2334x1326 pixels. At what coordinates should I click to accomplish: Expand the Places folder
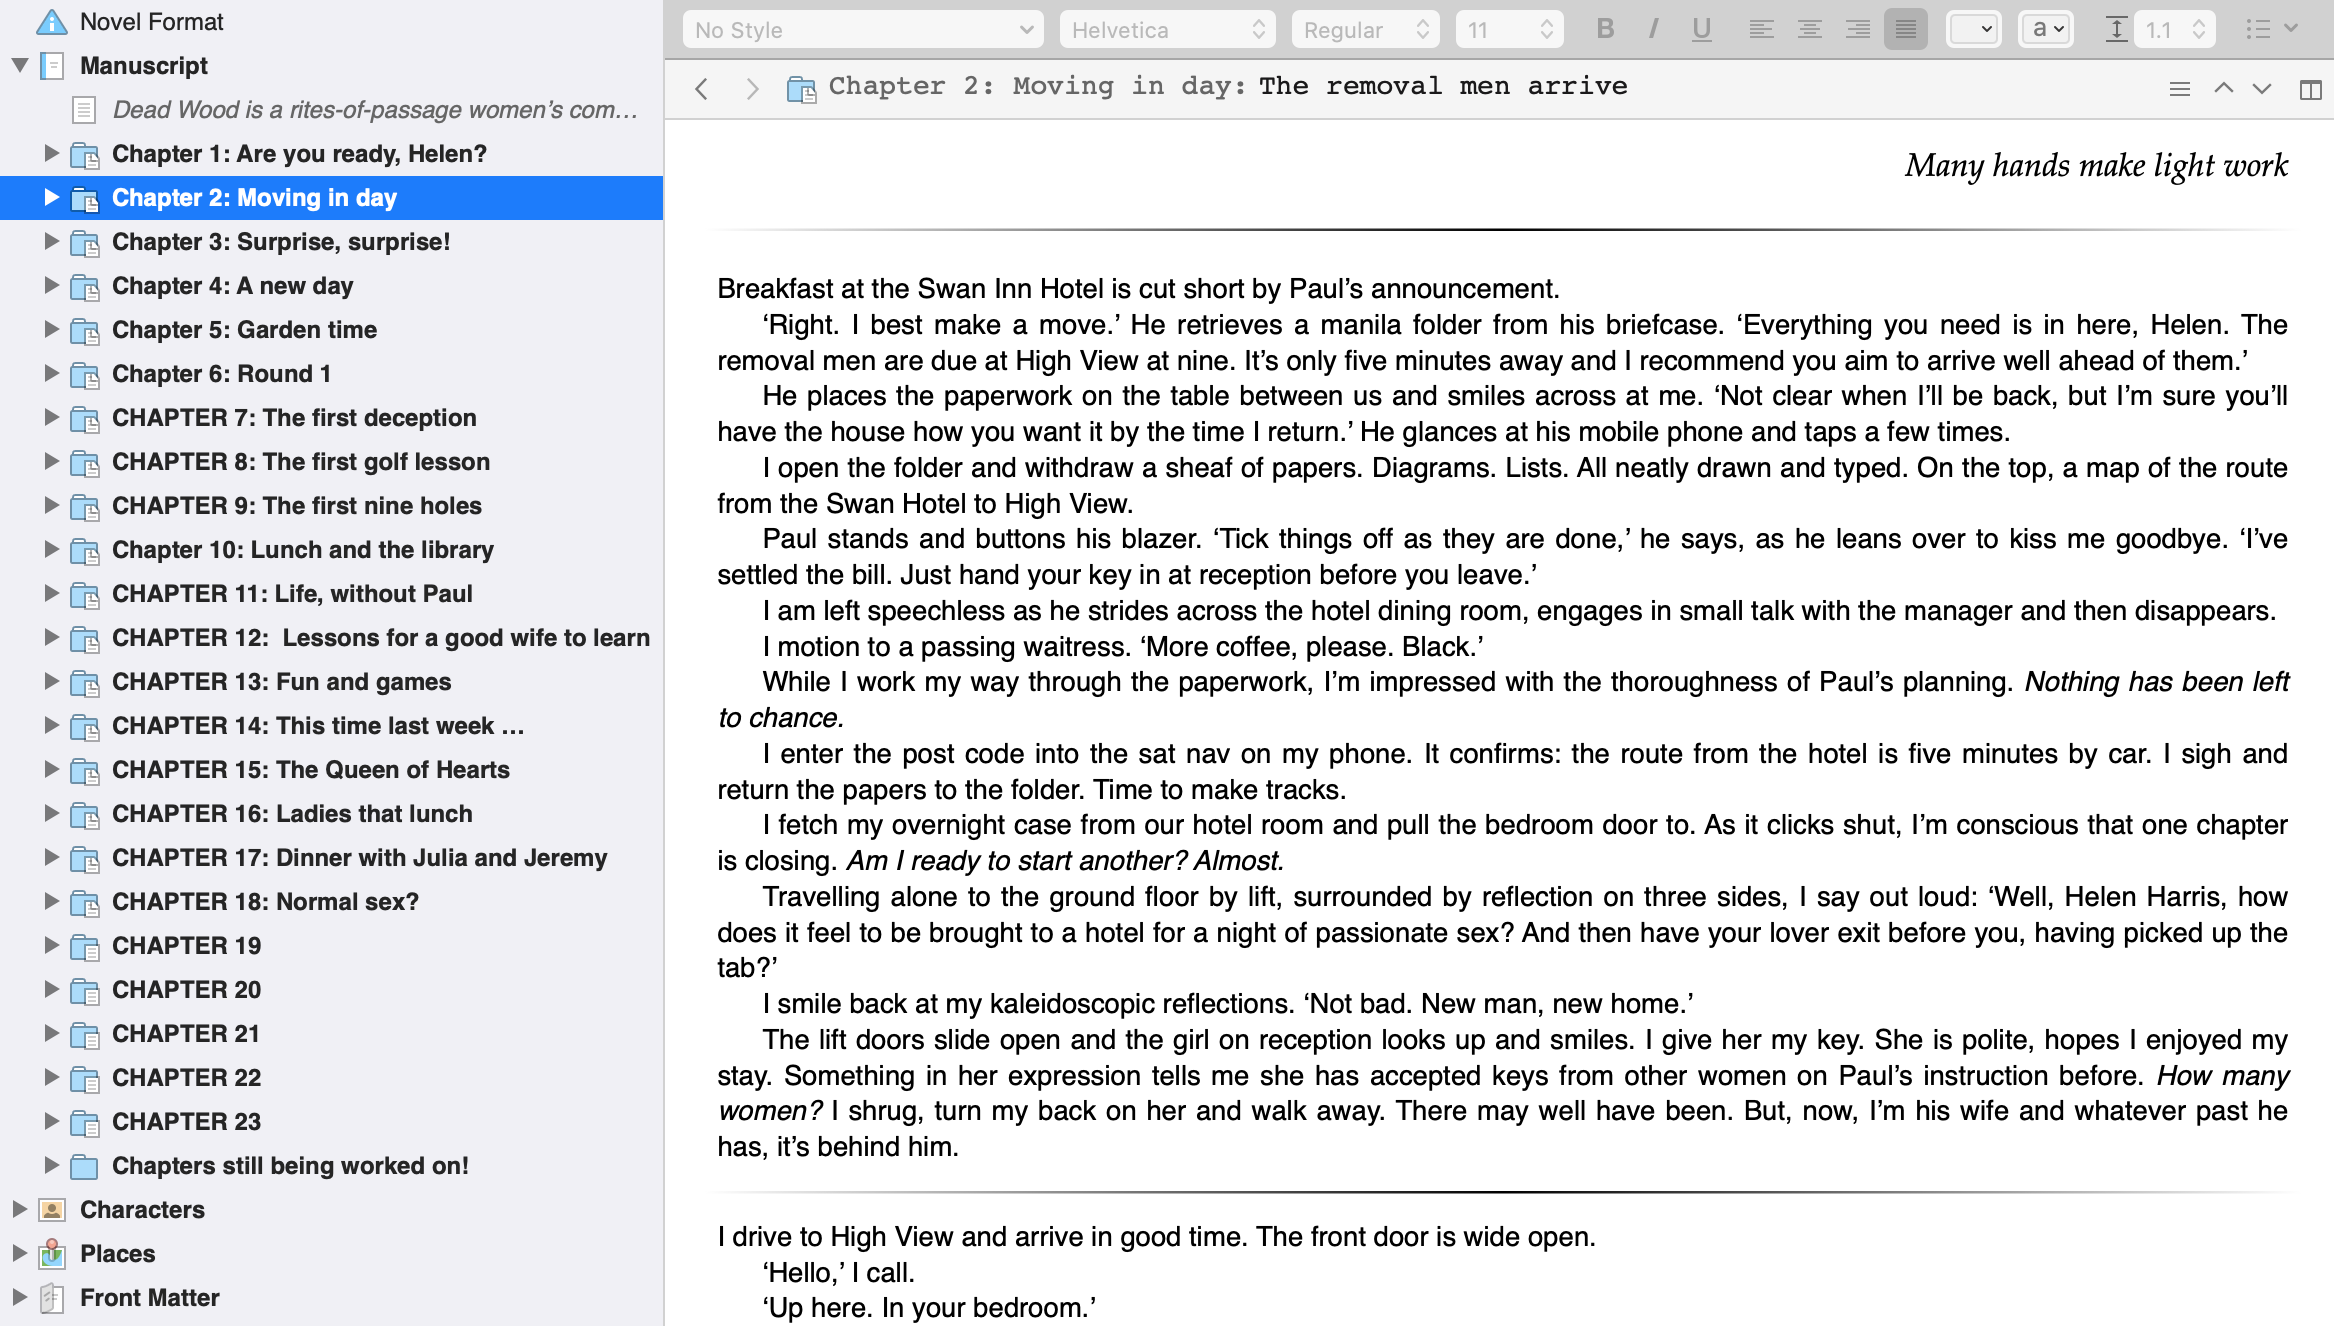(19, 1253)
